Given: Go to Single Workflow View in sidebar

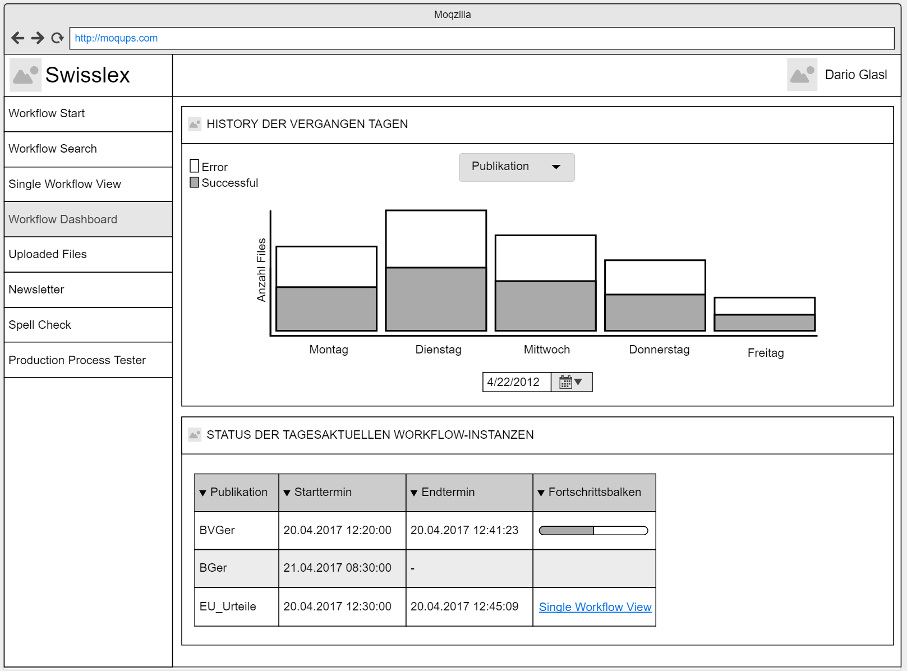Looking at the screenshot, I should (88, 184).
